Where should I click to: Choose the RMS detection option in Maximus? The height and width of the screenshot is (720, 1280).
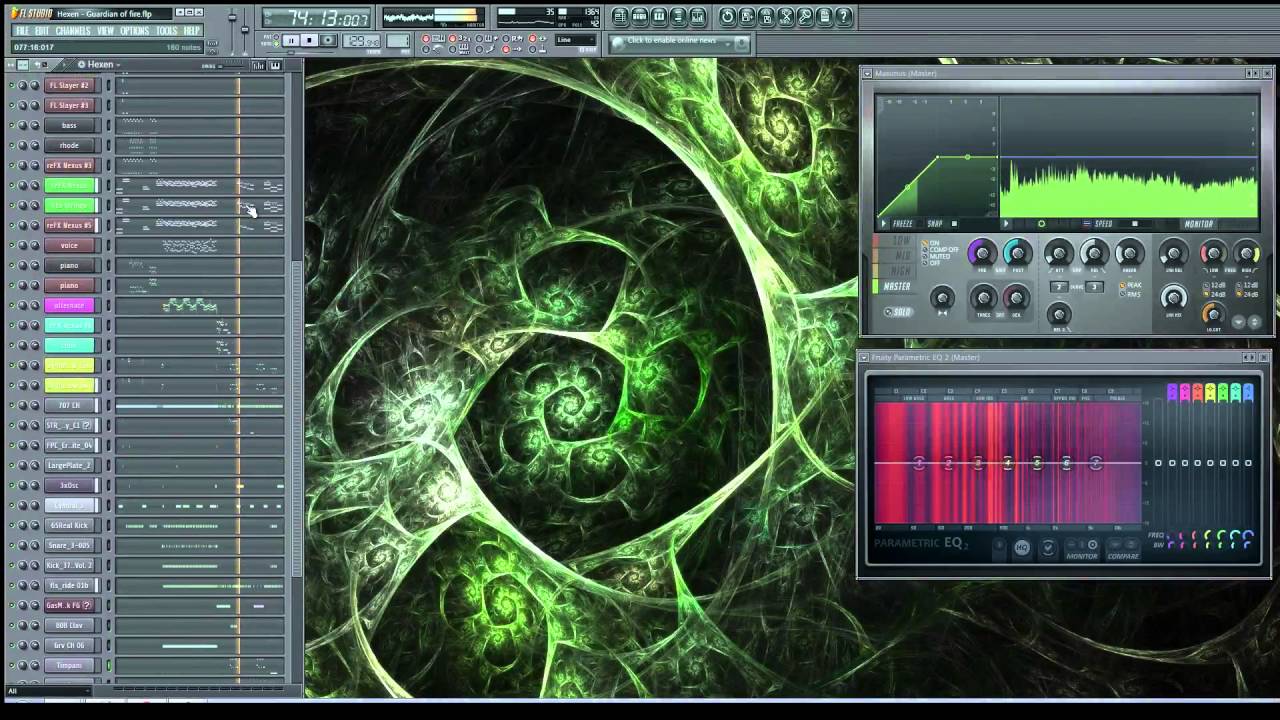[1129, 294]
